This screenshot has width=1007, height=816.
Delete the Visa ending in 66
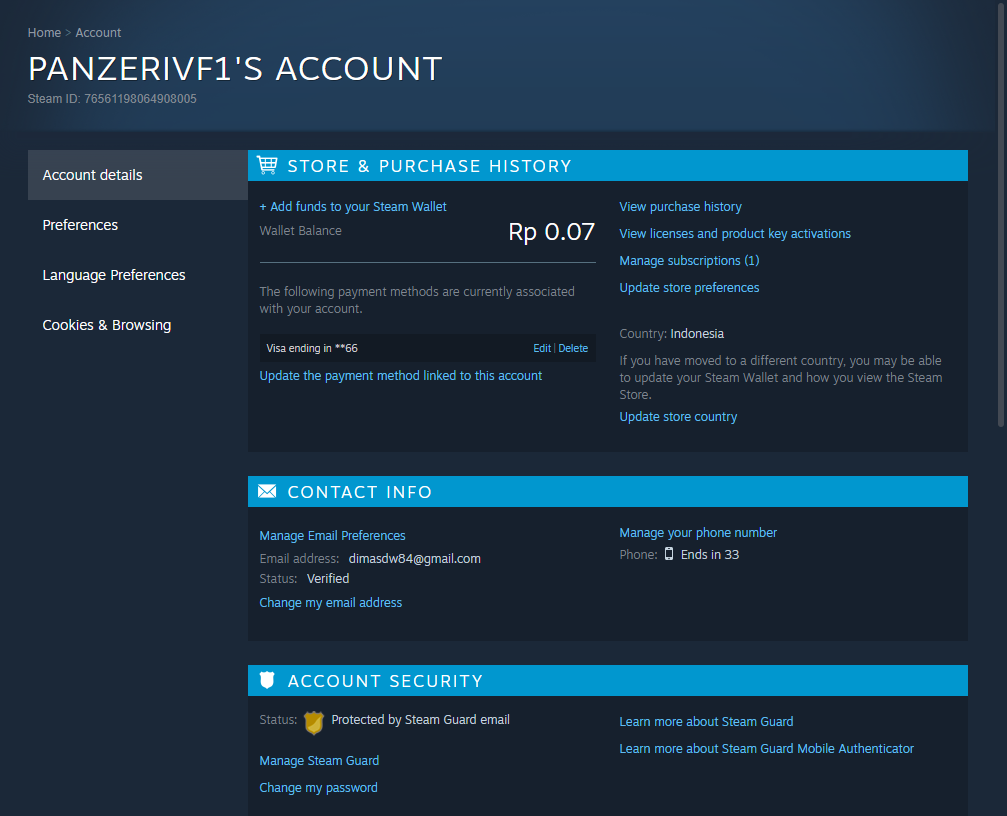(573, 348)
